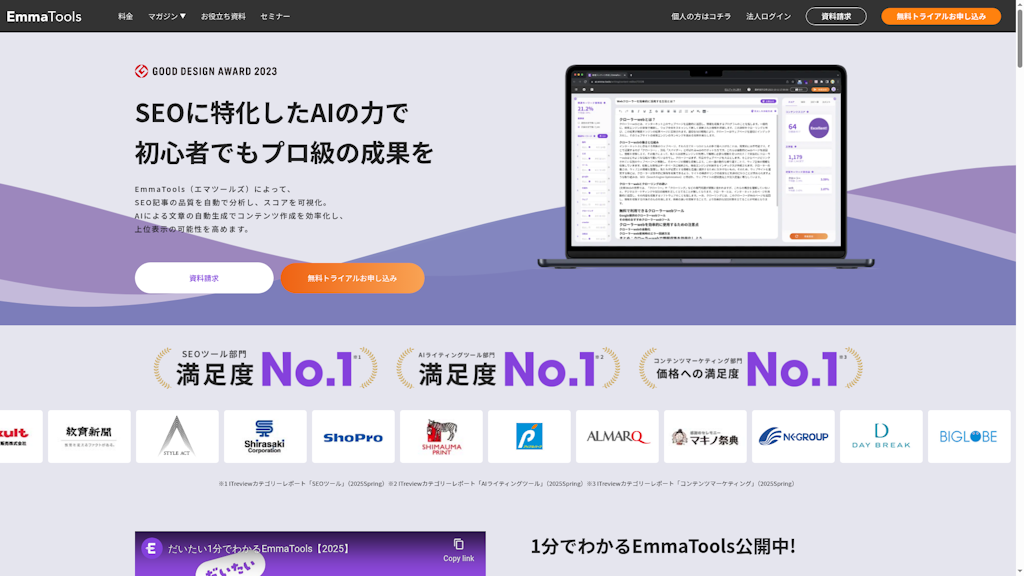Screen dimensions: 1024x576
Task: Click the laptop product screenshot image
Action: click(x=706, y=167)
